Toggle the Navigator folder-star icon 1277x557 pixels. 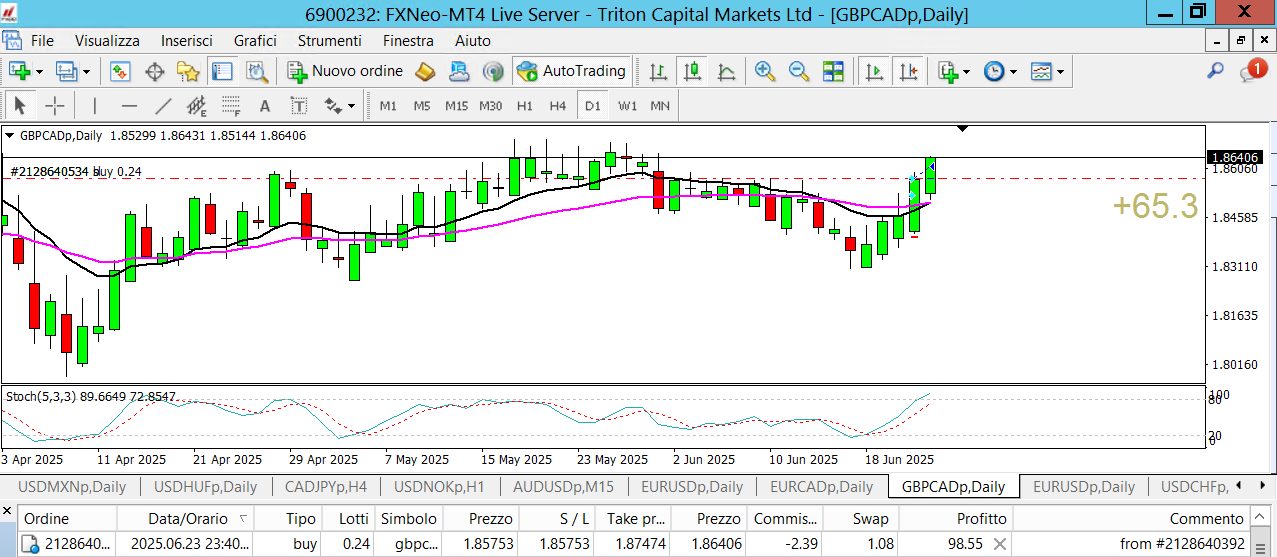tap(188, 71)
